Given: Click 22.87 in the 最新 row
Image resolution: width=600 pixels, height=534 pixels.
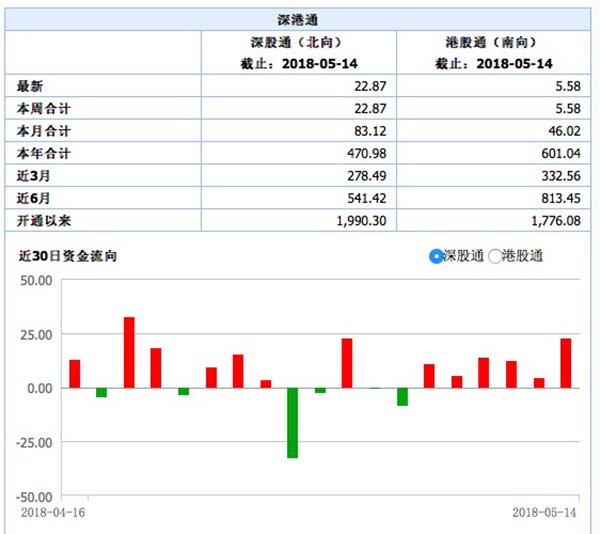Looking at the screenshot, I should coord(370,86).
